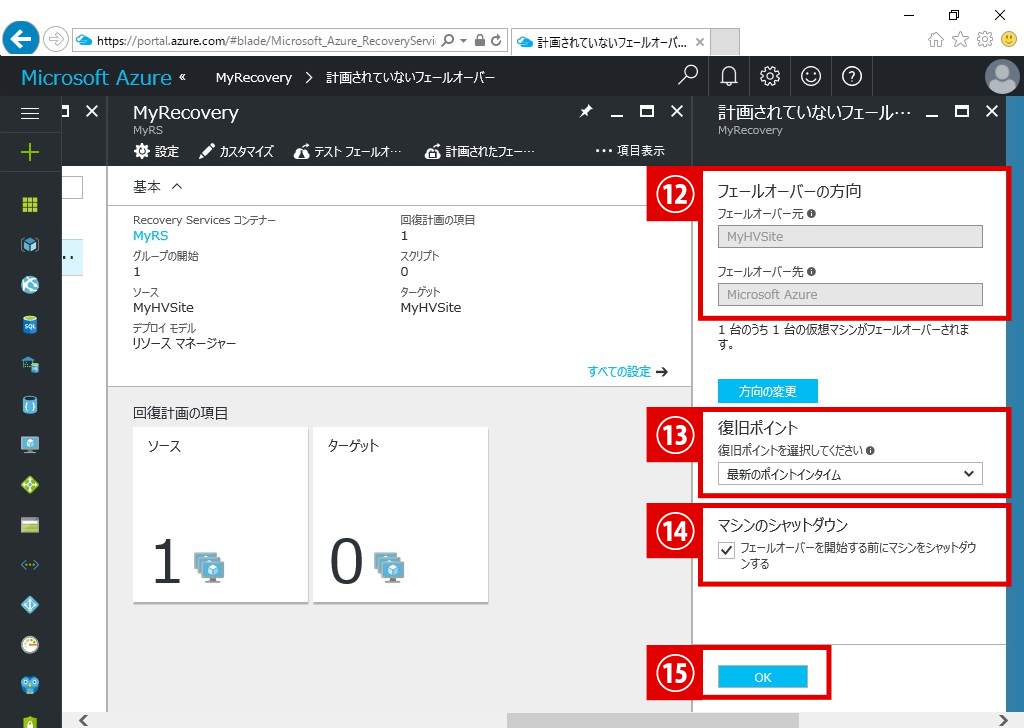Open the feedback smiley icon in Azure header
The image size is (1024, 728).
point(810,76)
